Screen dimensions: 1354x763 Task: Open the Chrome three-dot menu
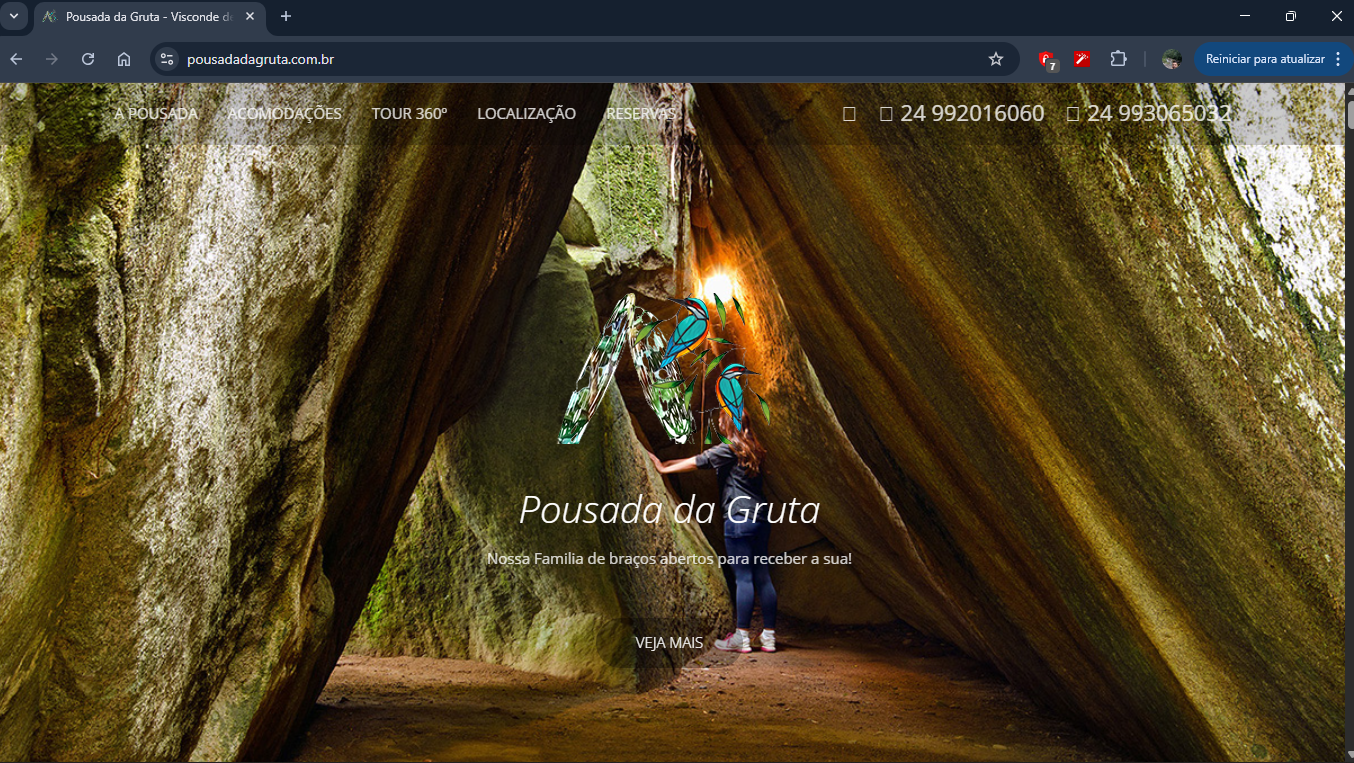pyautogui.click(x=1338, y=59)
